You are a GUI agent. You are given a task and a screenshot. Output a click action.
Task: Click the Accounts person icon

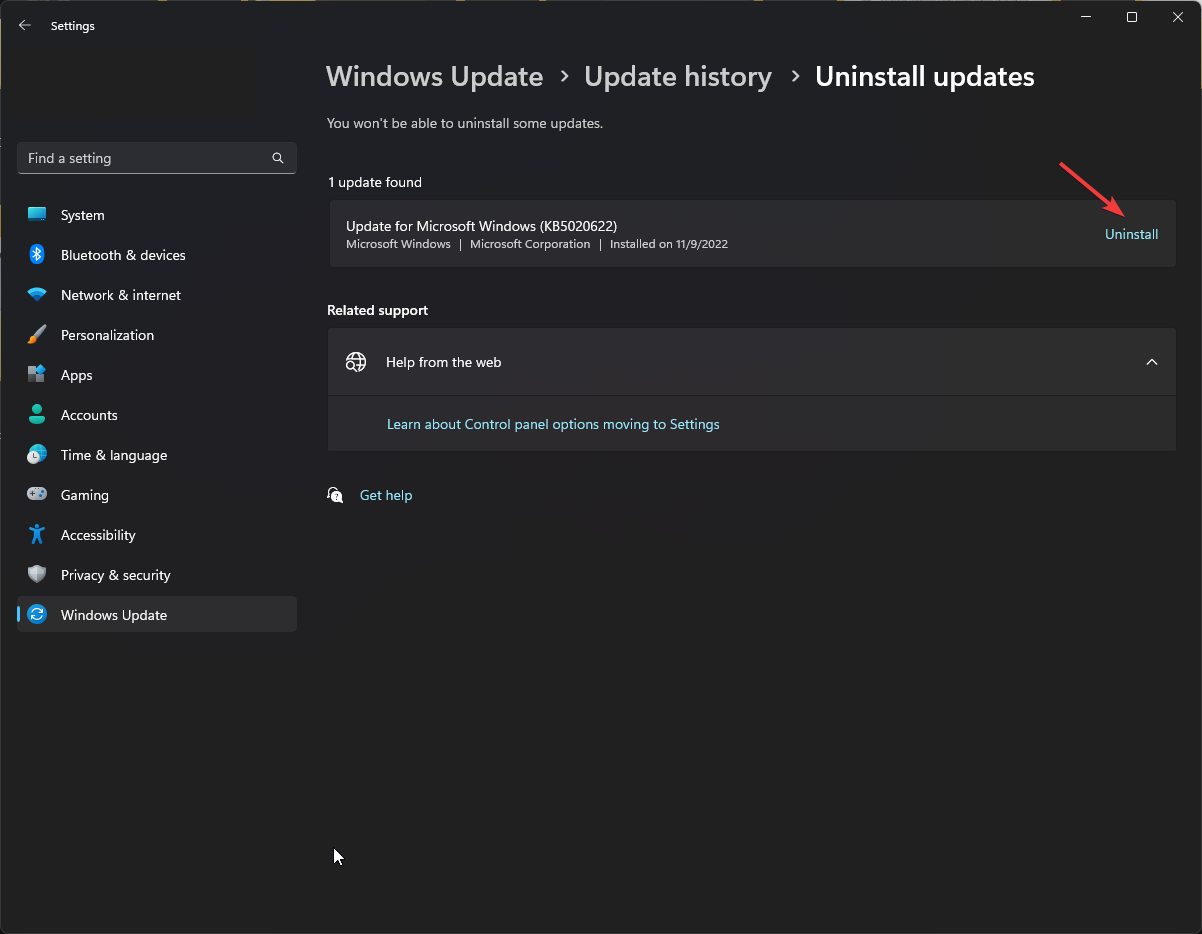[x=37, y=415]
